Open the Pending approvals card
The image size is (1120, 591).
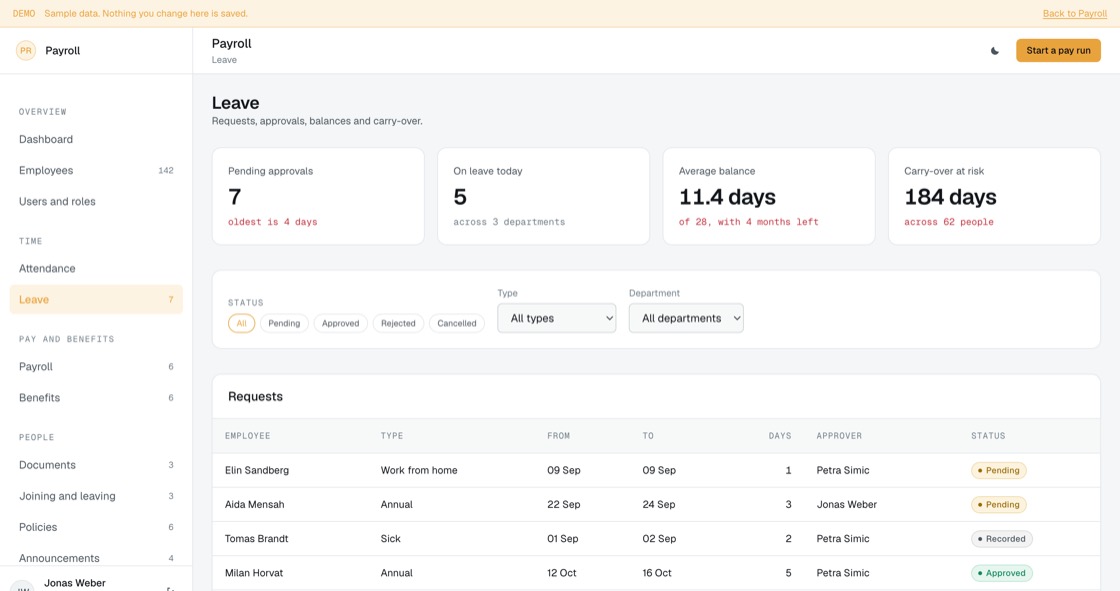coord(318,197)
